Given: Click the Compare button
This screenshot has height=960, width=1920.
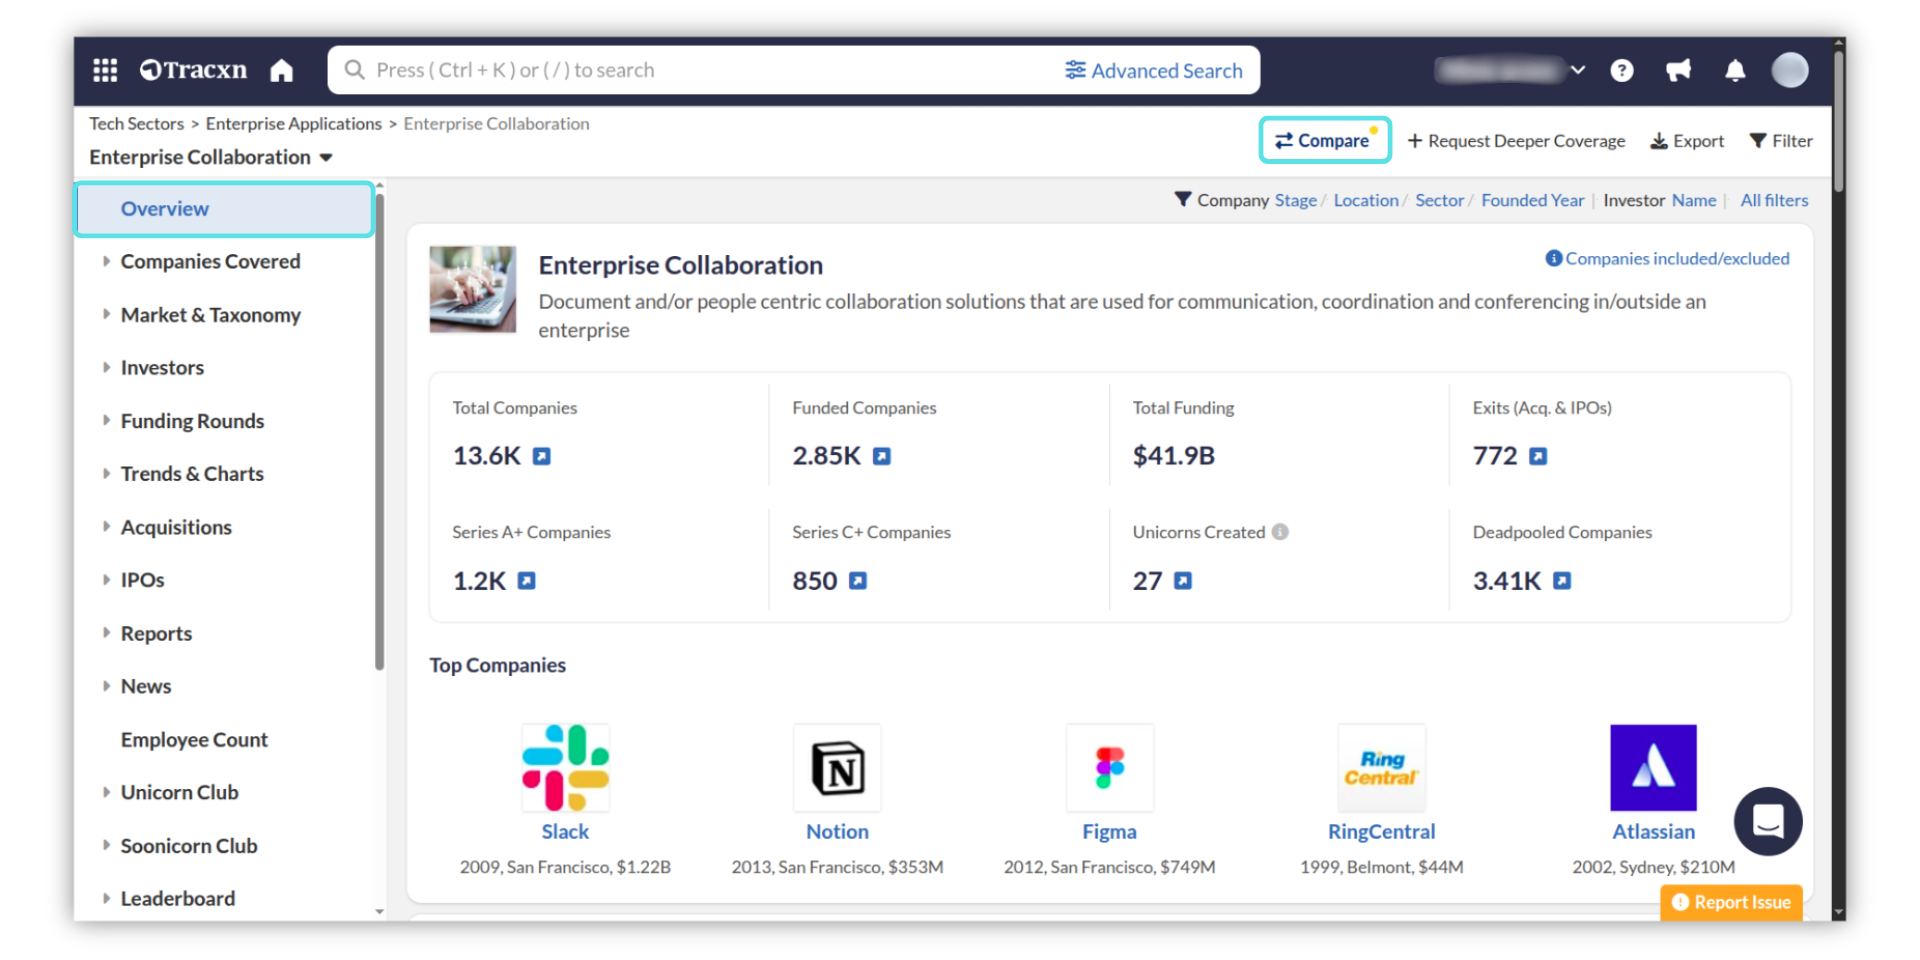Looking at the screenshot, I should point(1324,141).
